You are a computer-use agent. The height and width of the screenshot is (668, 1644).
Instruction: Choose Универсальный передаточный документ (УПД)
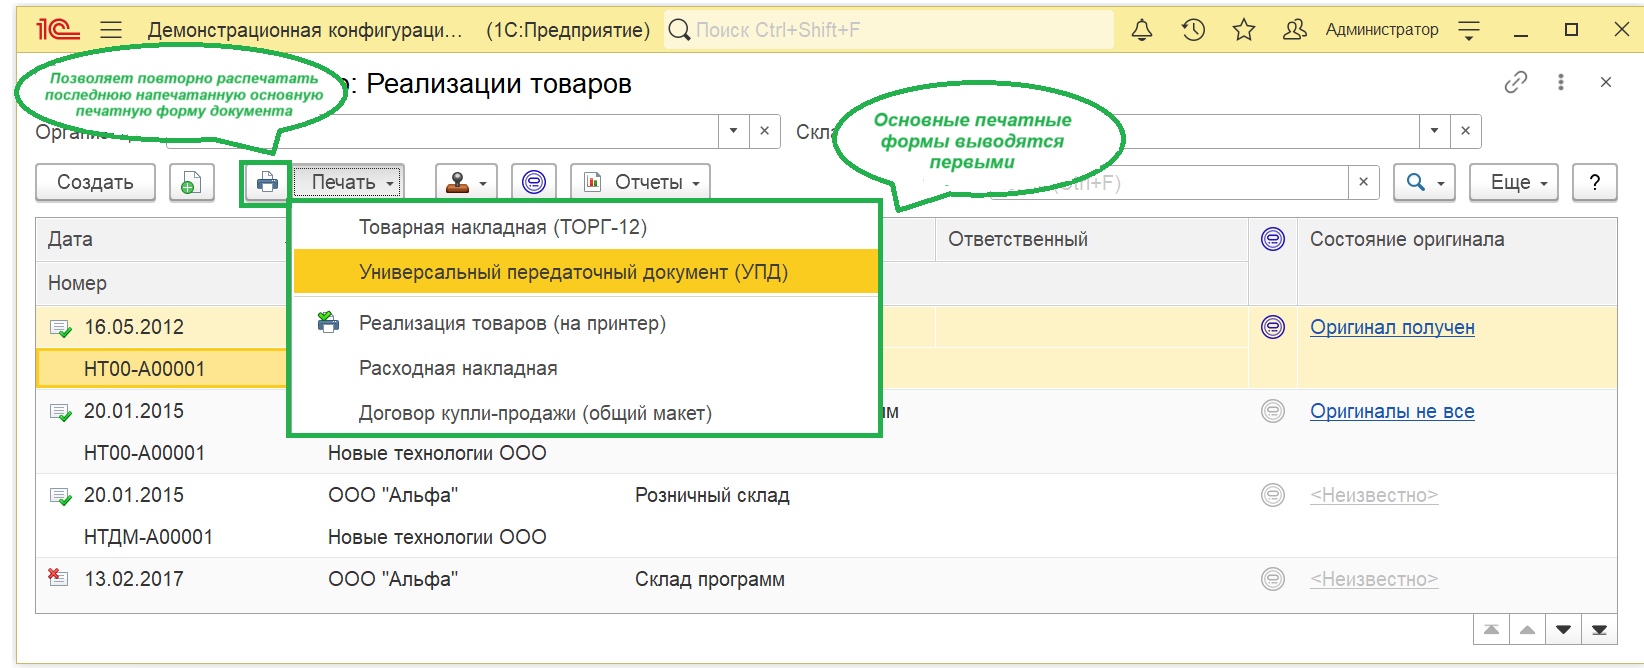point(573,272)
